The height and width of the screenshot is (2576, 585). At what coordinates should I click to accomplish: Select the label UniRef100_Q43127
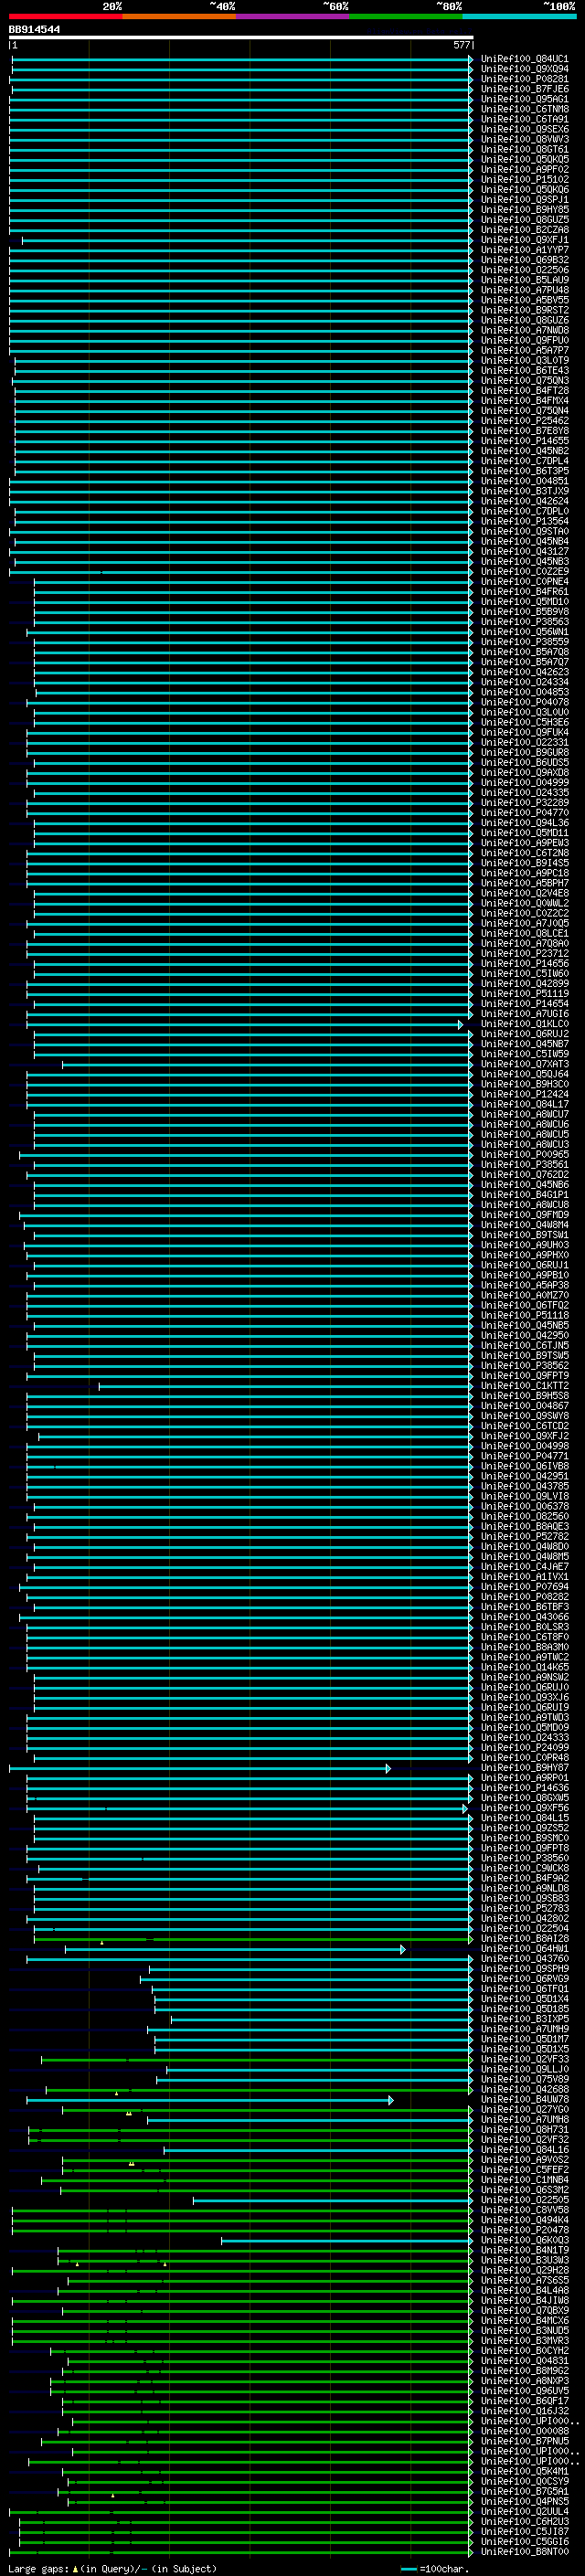tap(525, 552)
